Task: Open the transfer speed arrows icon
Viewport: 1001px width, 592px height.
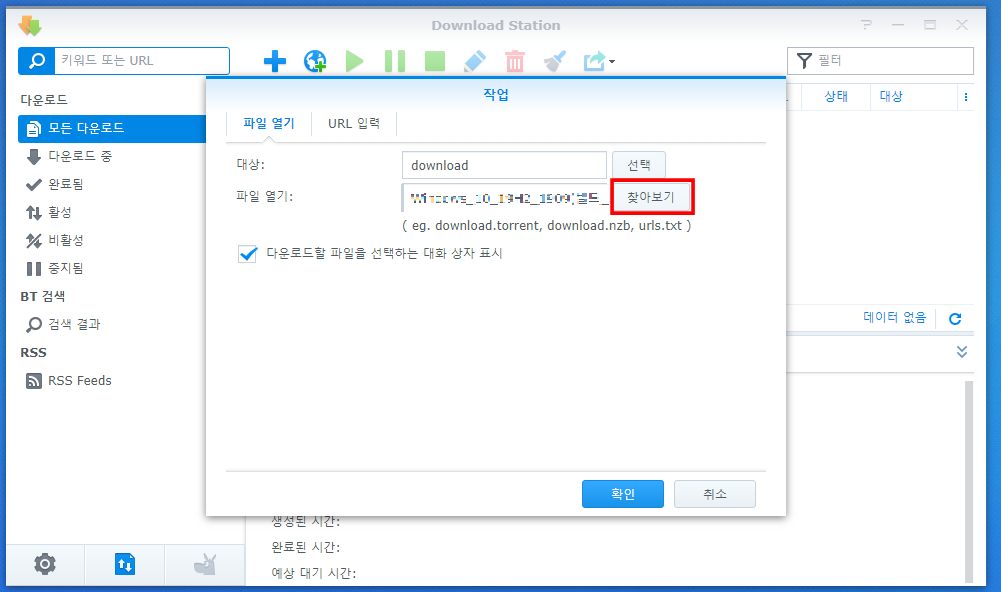Action: coord(125,565)
